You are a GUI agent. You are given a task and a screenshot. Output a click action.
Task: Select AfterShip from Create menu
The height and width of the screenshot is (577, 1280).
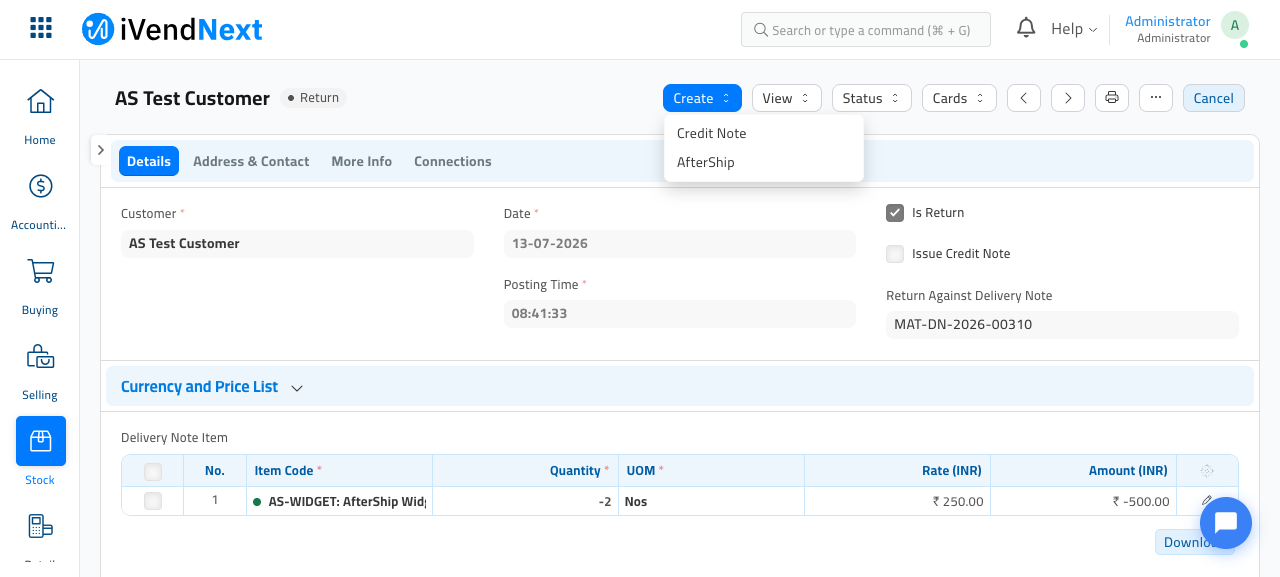(x=764, y=162)
